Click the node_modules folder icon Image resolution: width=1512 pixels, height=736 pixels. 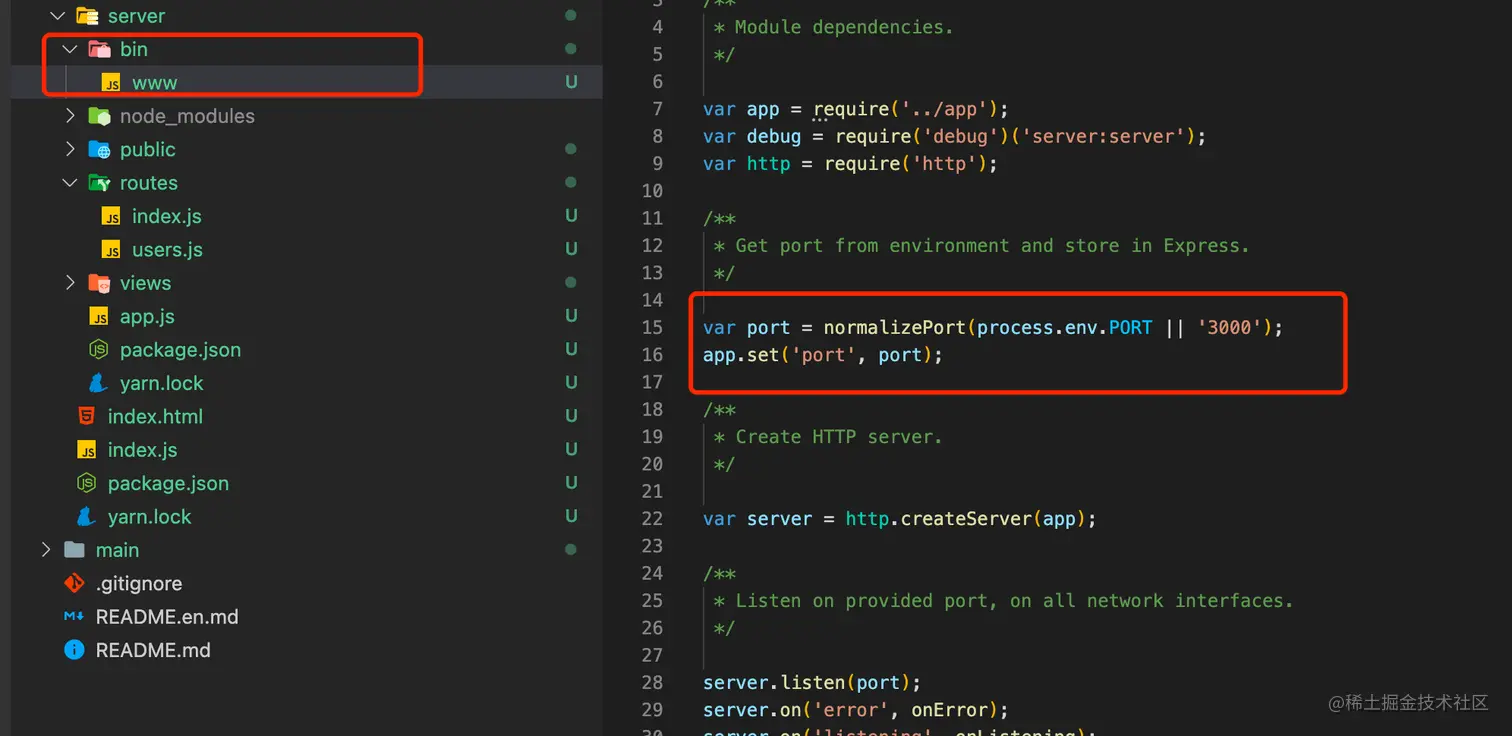point(99,116)
